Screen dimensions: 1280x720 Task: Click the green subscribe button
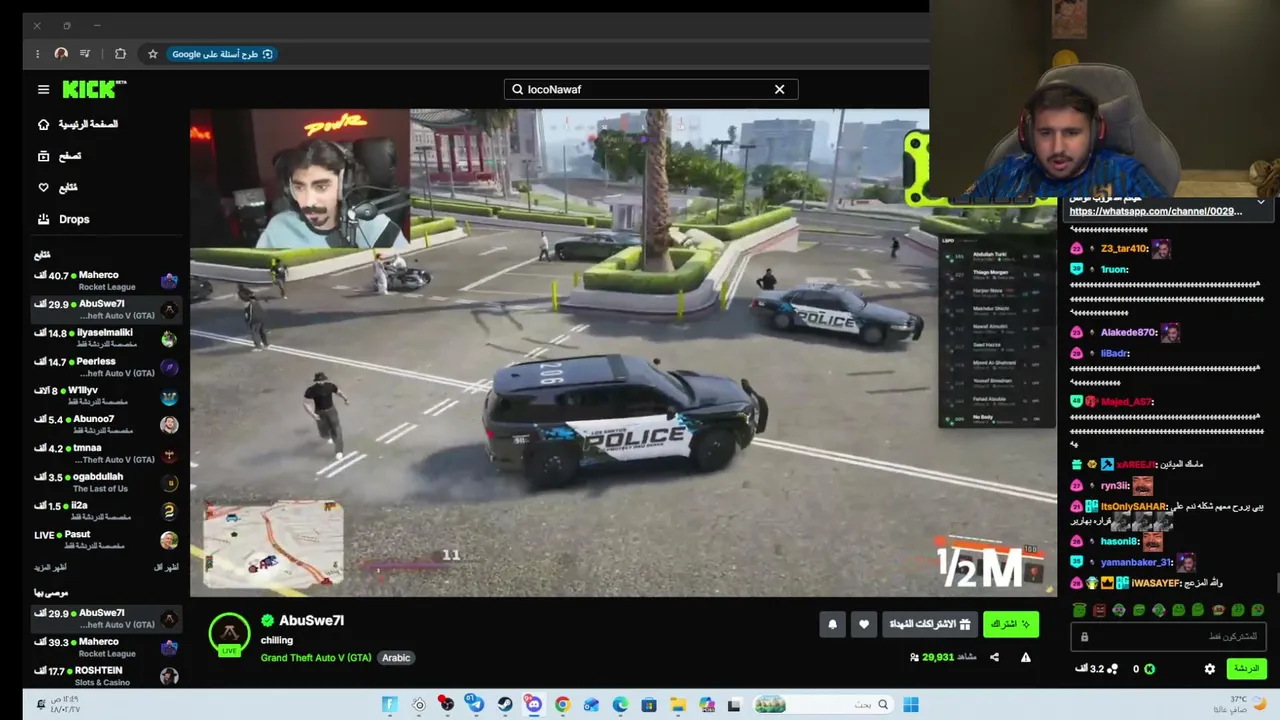(x=1011, y=624)
